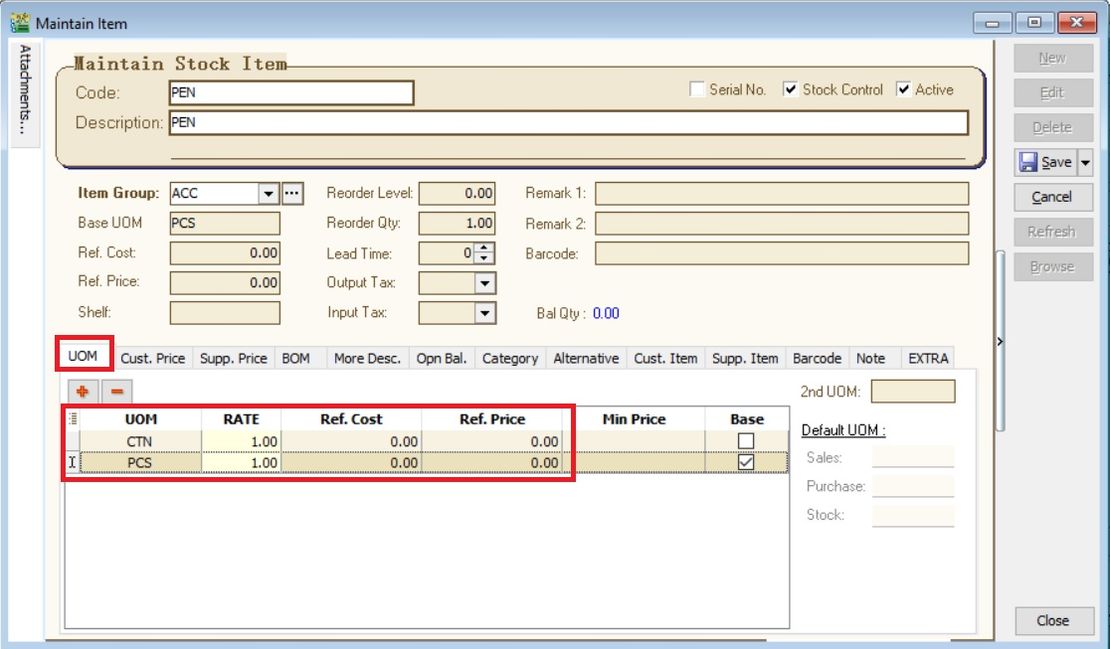The image size is (1110, 649).
Task: Click the Lead Time spinner control
Action: click(x=486, y=253)
